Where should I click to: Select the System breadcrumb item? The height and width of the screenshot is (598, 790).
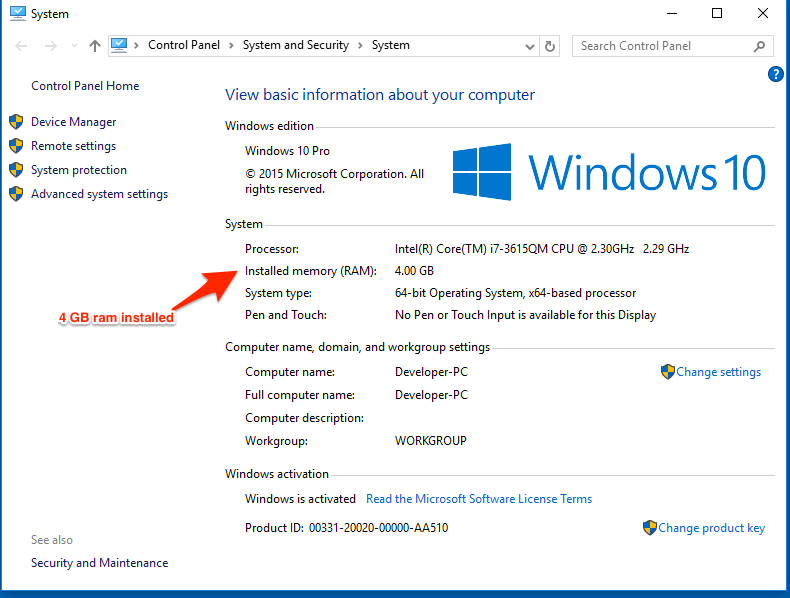click(390, 45)
